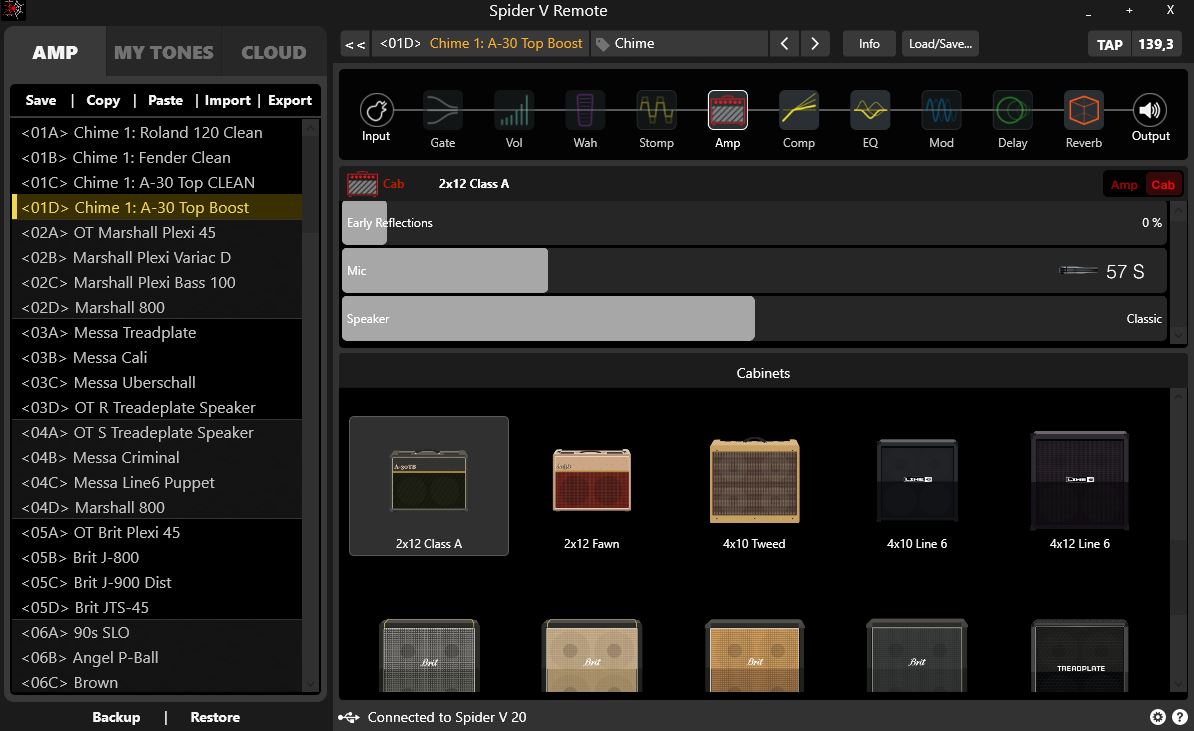The width and height of the screenshot is (1194, 731).
Task: Open the preset name Chime 1: A-30 Top Boost field
Action: click(x=481, y=43)
